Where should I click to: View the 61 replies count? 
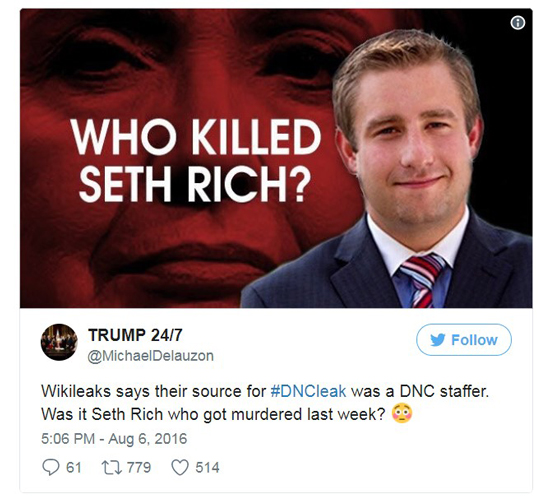pos(74,467)
